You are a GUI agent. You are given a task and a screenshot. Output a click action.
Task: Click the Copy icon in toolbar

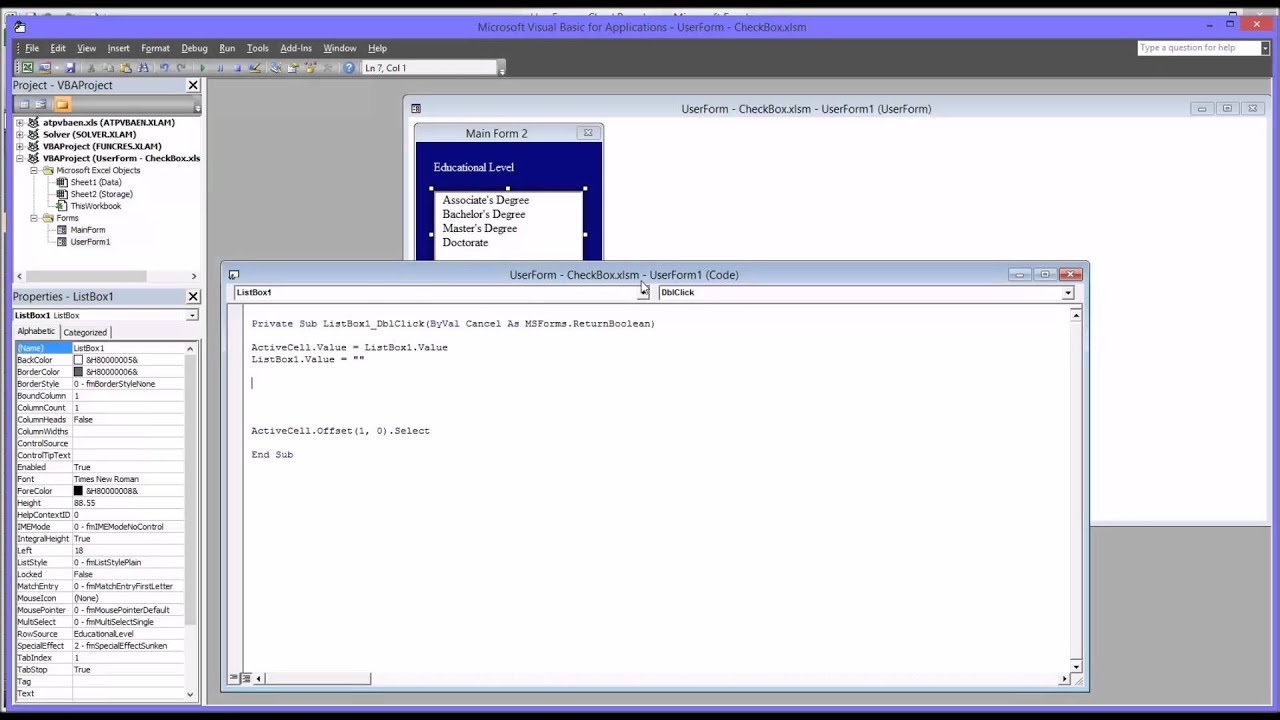[x=108, y=68]
